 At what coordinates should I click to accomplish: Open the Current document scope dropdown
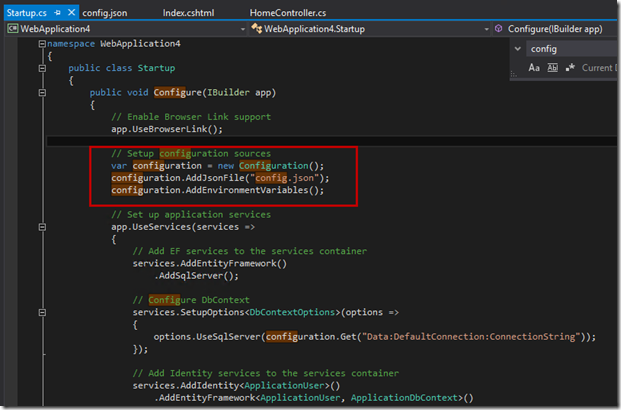click(x=599, y=68)
